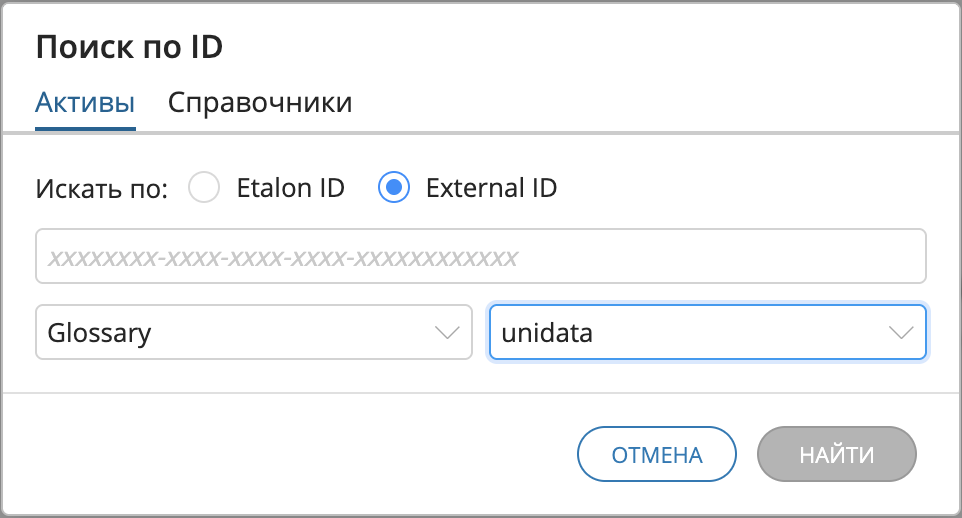Focus the ID search input field
962x518 pixels.
click(480, 257)
